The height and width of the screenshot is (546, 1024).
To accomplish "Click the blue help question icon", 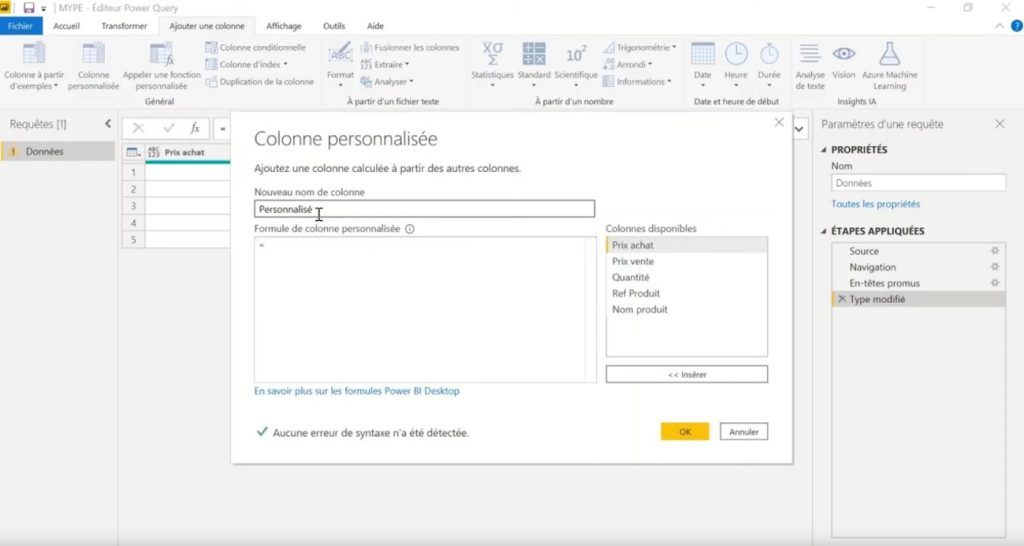I will coord(1017,26).
